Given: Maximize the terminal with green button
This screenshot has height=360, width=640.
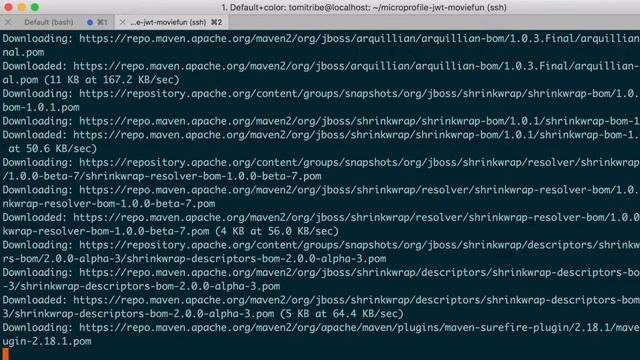Looking at the screenshot, I should (x=35, y=7).
